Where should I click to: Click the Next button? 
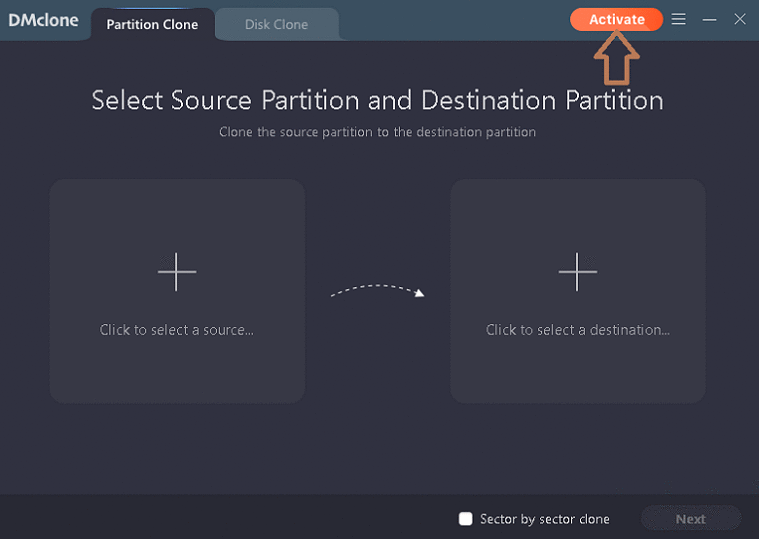pyautogui.click(x=690, y=519)
